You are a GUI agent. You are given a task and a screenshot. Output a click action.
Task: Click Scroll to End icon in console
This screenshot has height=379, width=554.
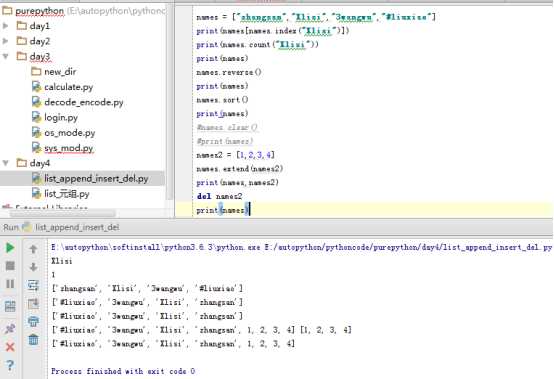coord(33,303)
